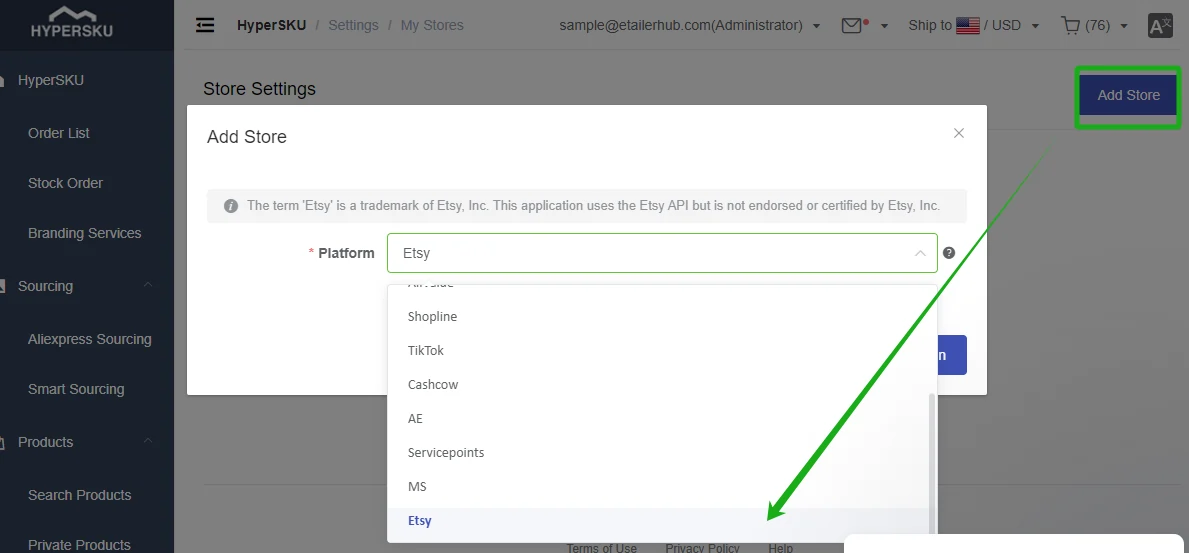Click the HyperSKU breadcrumb link
The image size is (1189, 553).
(x=271, y=26)
